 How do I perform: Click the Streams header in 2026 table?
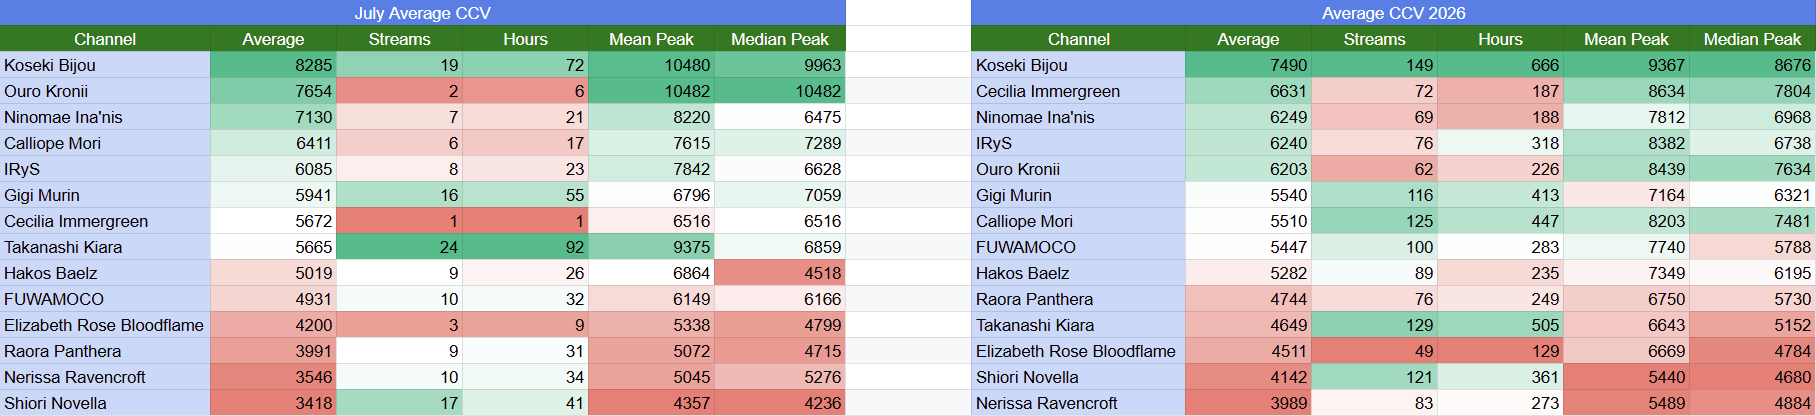(1374, 39)
